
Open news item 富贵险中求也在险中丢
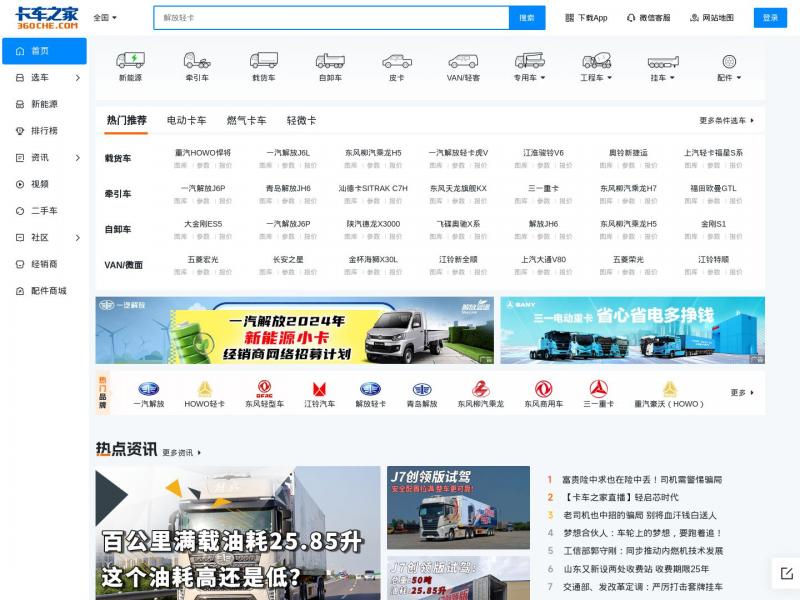tap(642, 480)
